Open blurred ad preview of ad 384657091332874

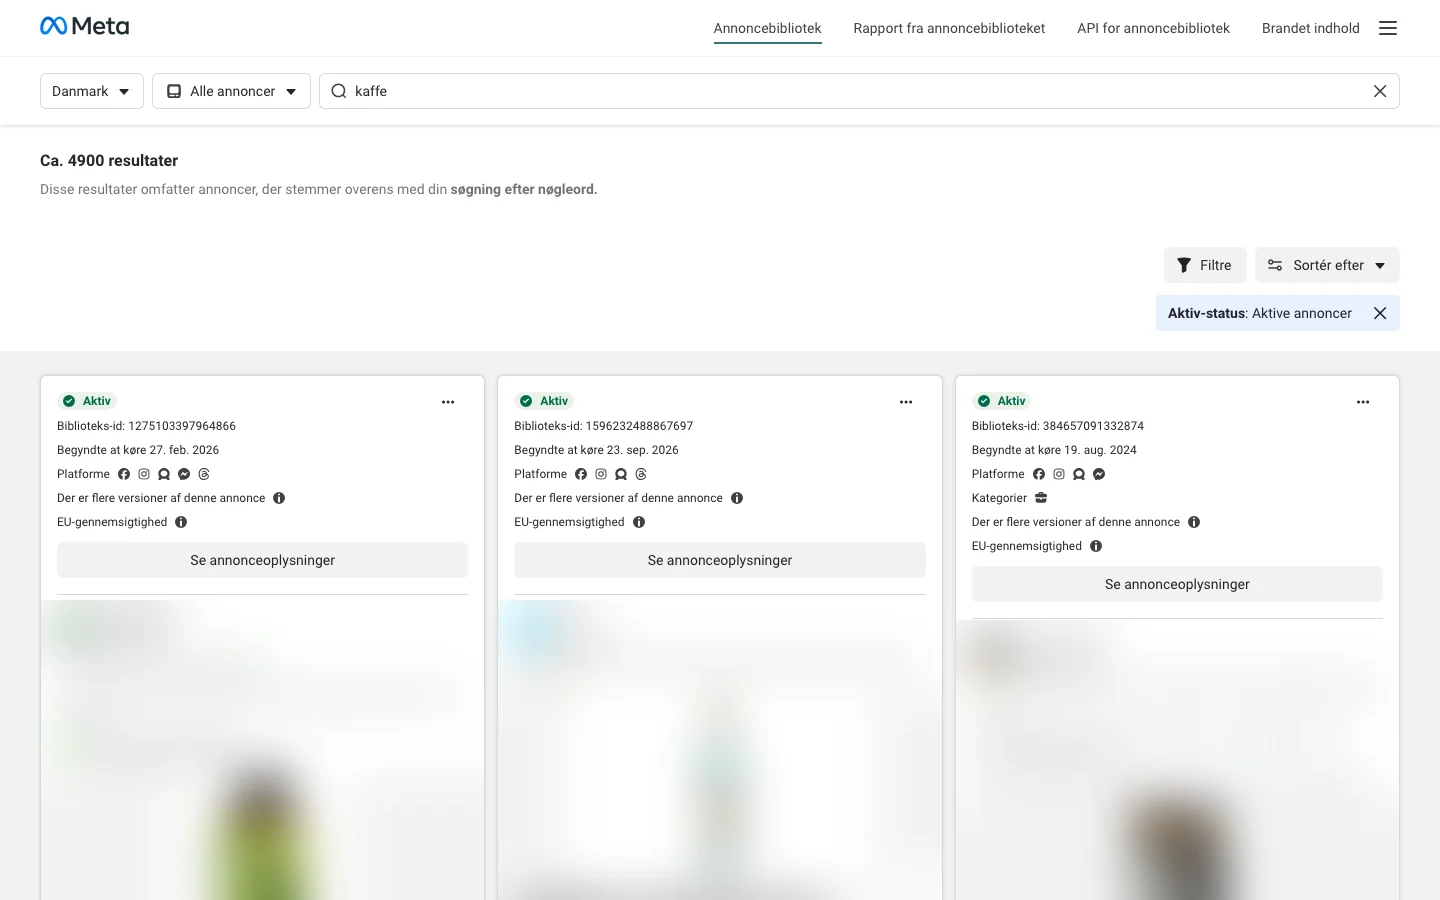coord(1177,762)
